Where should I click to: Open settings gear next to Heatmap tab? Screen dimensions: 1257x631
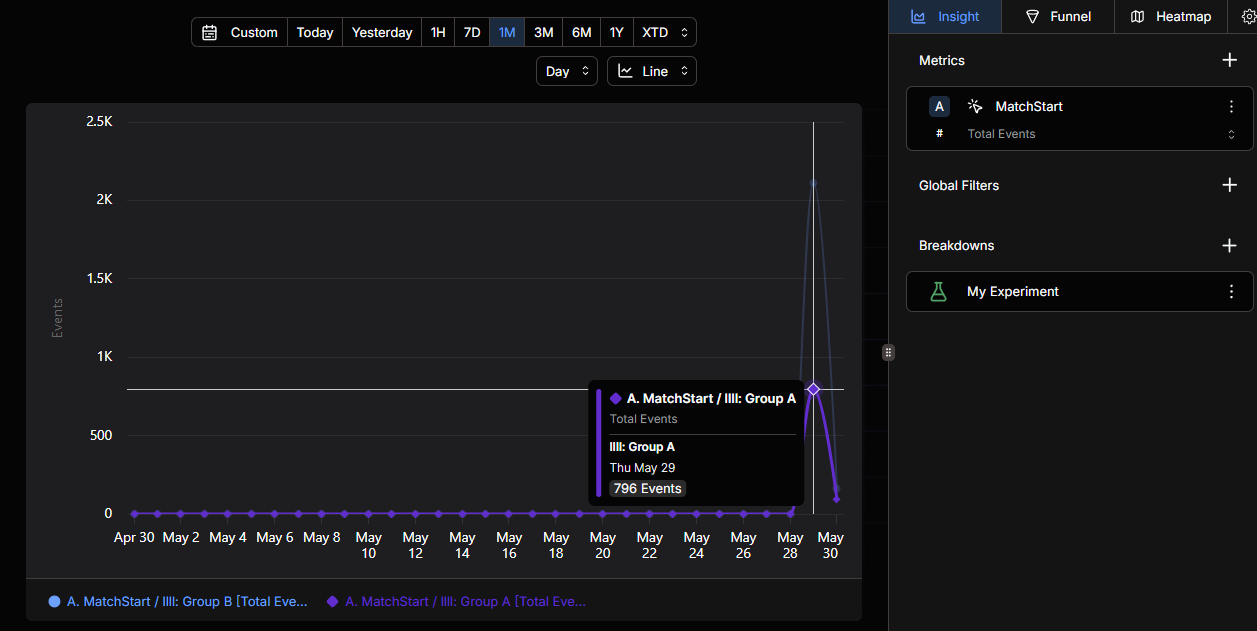point(1247,16)
